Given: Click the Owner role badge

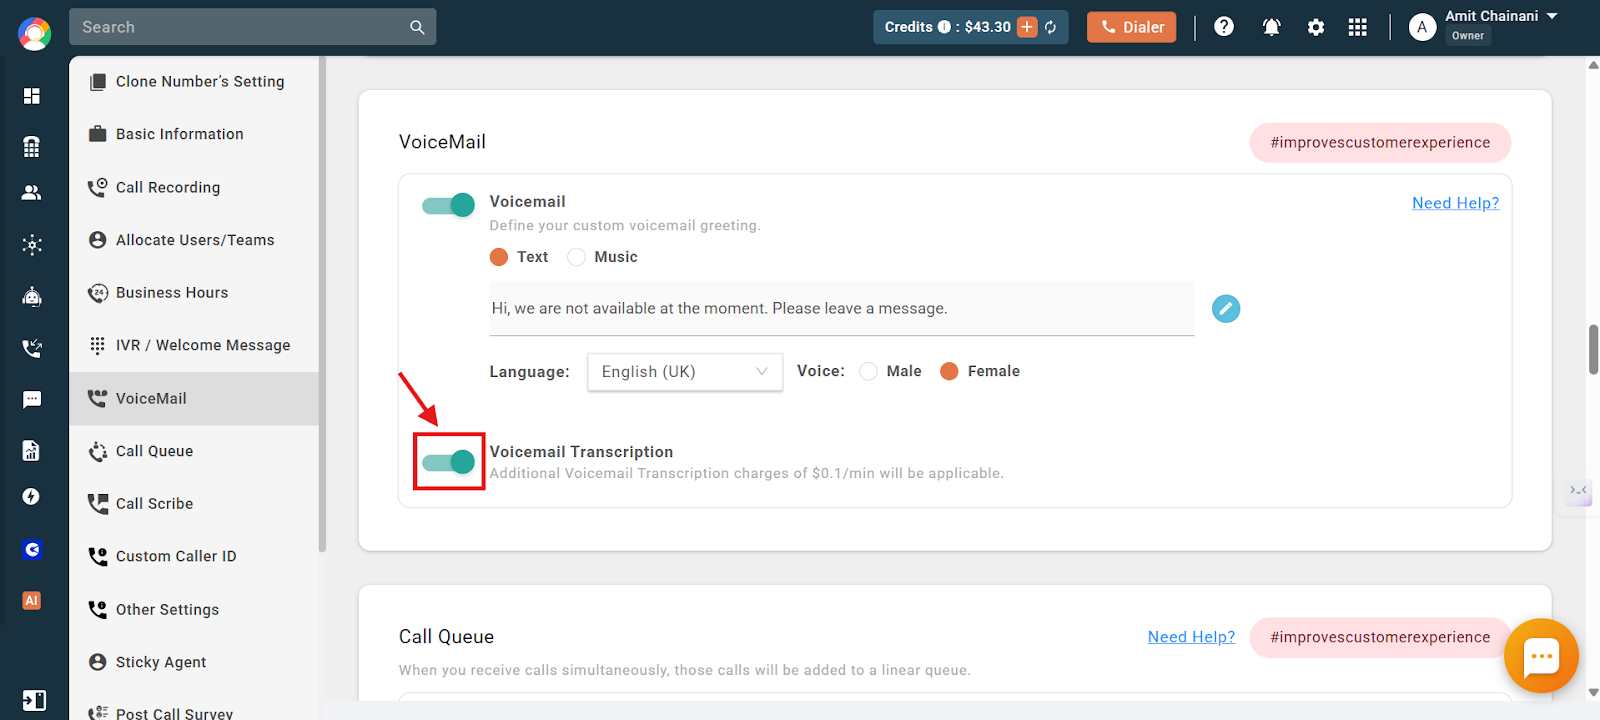Looking at the screenshot, I should point(1468,36).
